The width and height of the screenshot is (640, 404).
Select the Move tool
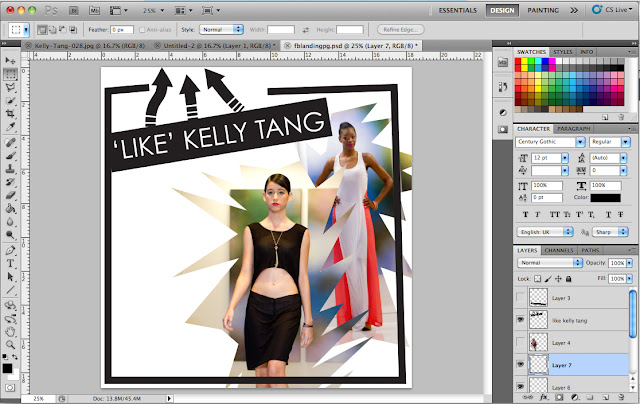[10, 62]
